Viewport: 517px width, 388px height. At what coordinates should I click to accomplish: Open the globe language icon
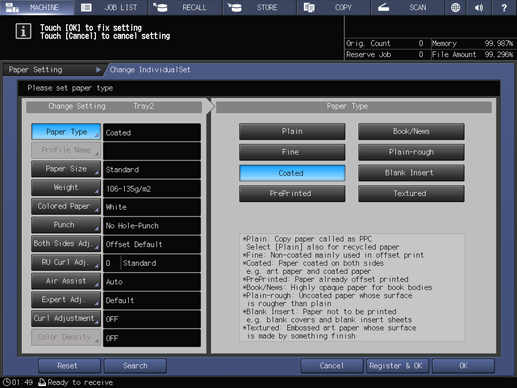click(x=455, y=7)
